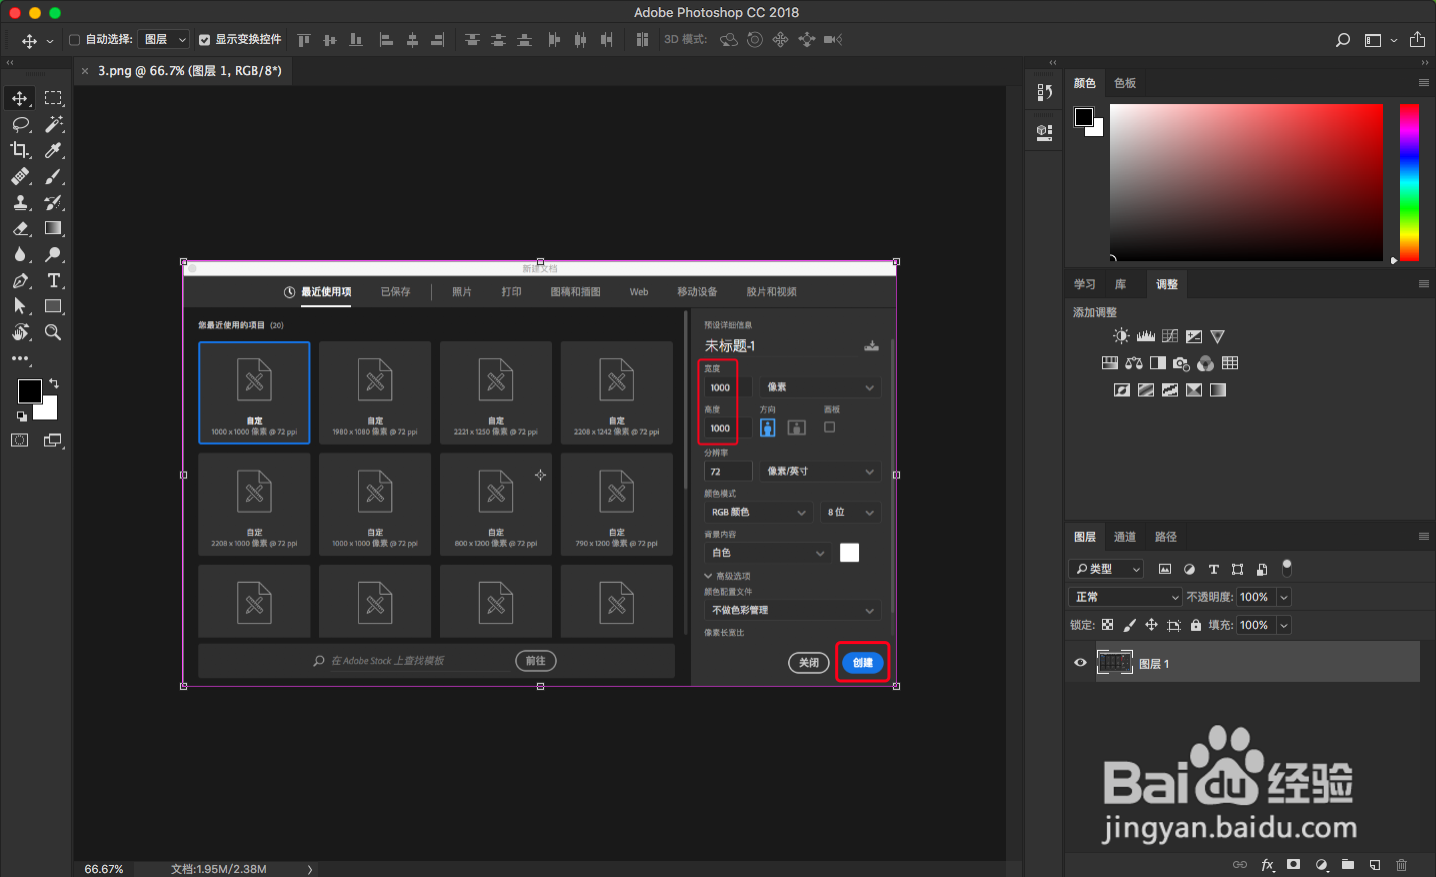This screenshot has height=877, width=1436.
Task: Lock all layer attributes with padlock
Action: (1196, 625)
